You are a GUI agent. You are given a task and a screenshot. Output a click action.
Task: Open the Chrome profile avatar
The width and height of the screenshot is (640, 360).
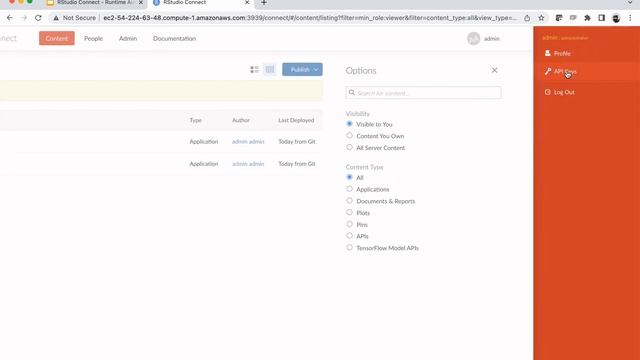(x=616, y=18)
